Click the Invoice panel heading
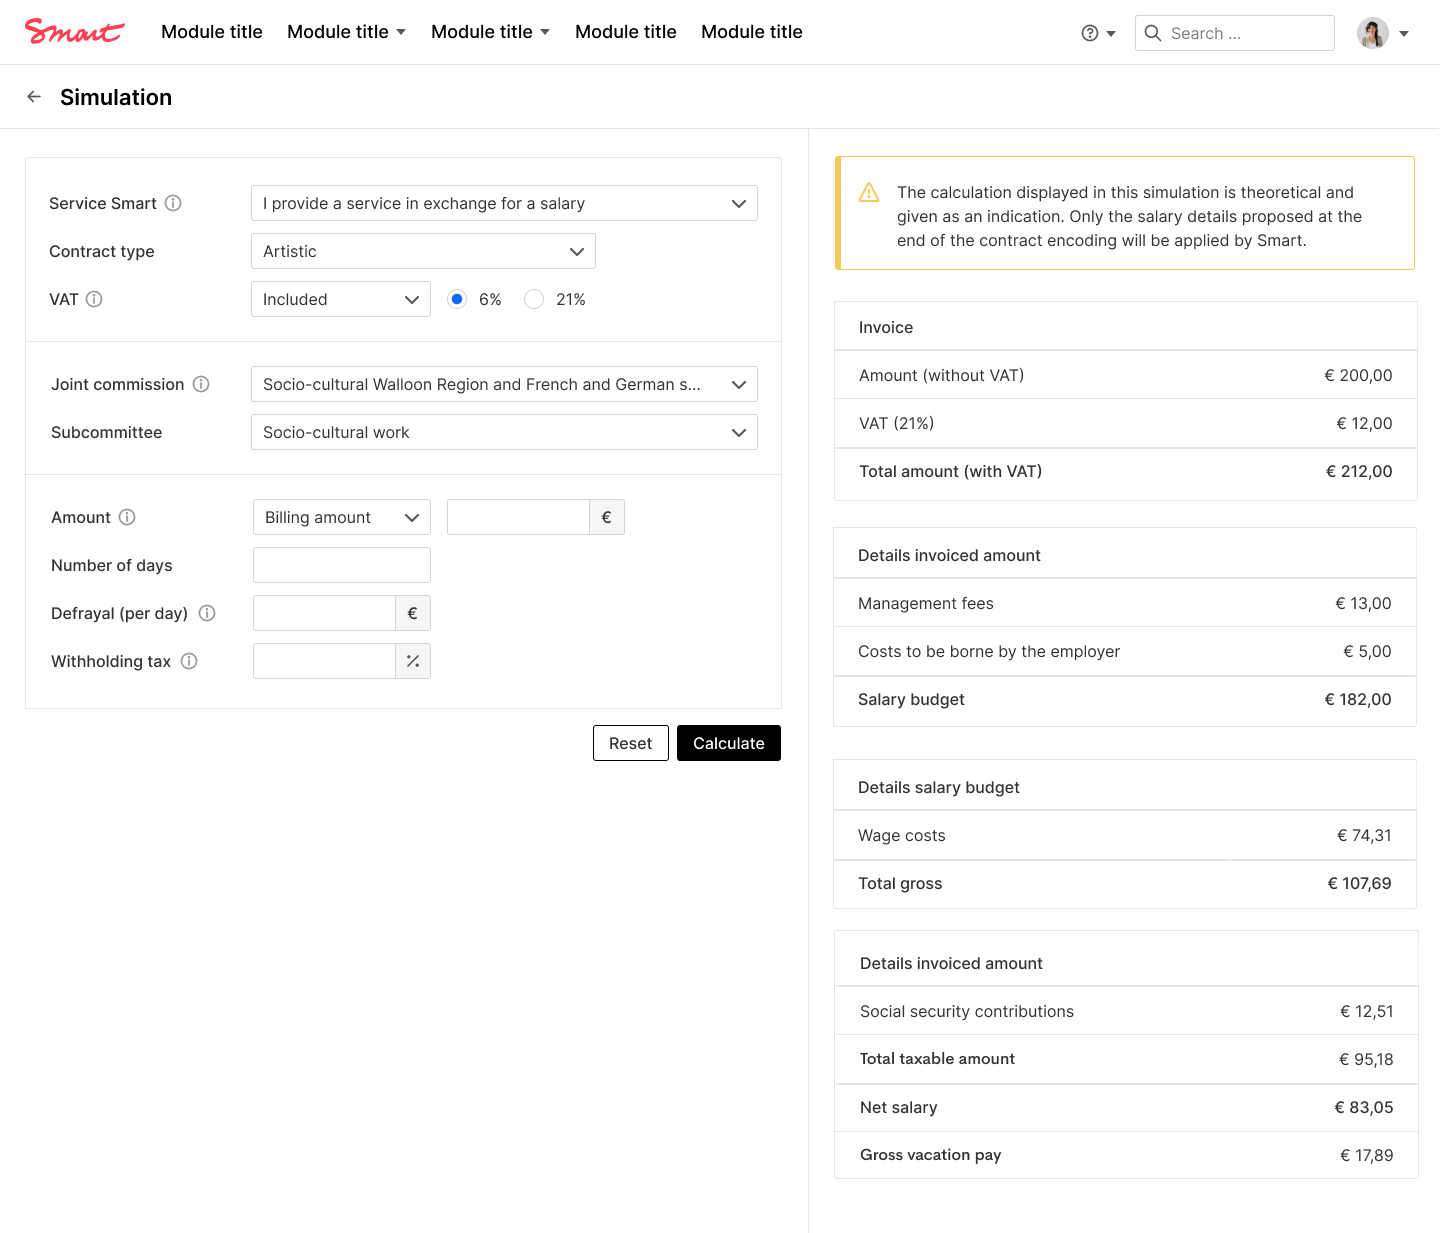This screenshot has width=1440, height=1233. point(886,327)
